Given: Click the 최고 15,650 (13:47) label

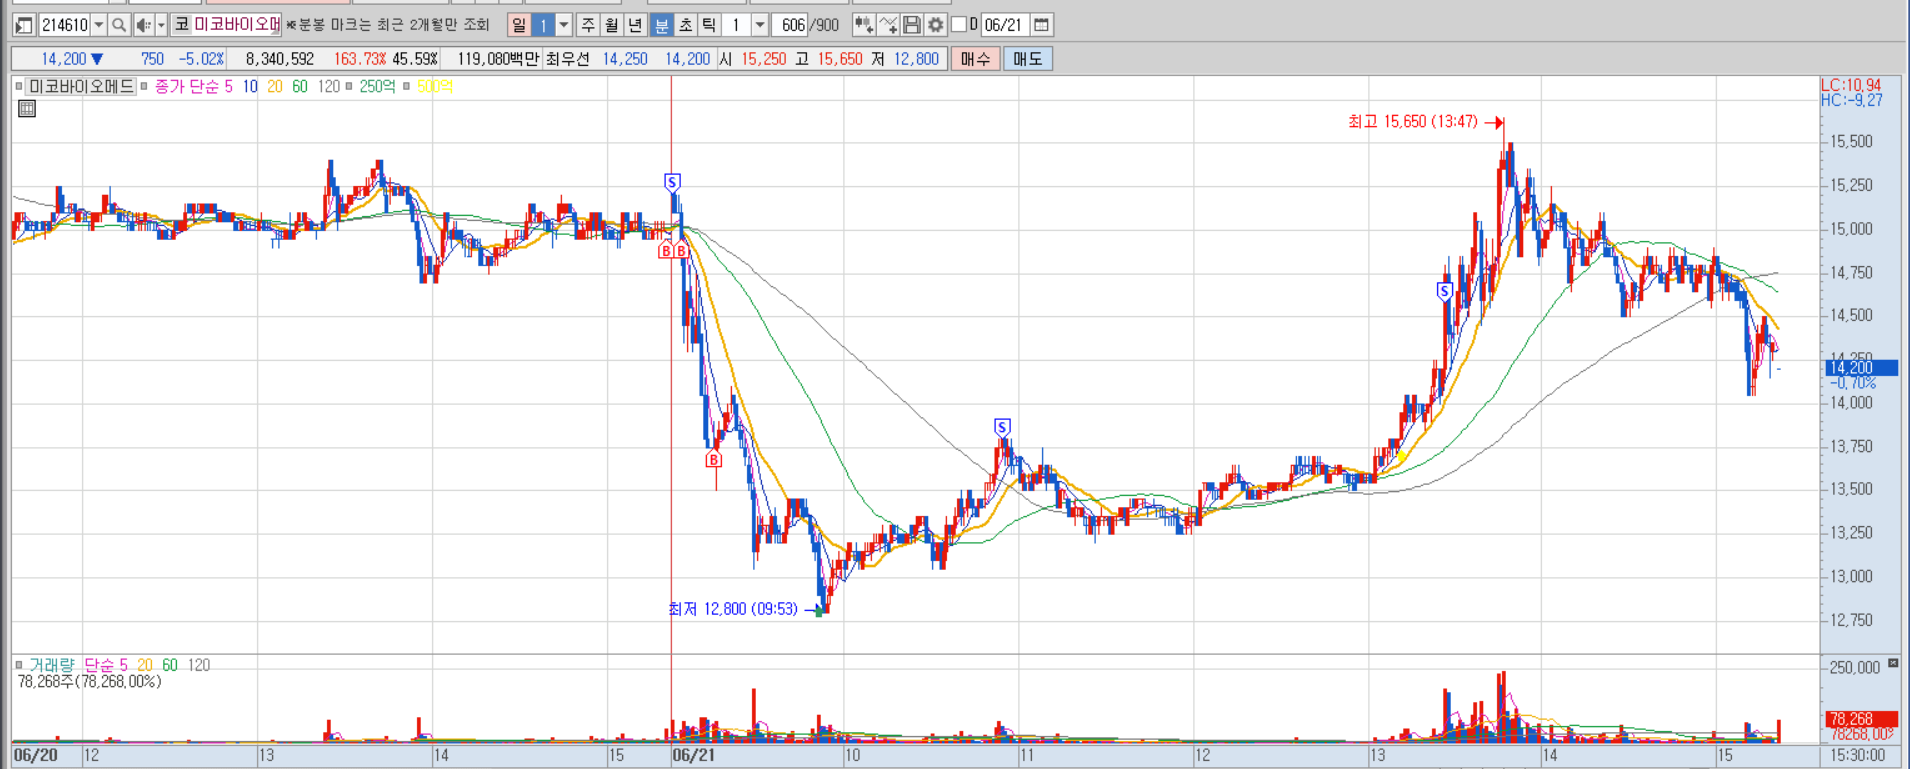Looking at the screenshot, I should pos(1412,122).
